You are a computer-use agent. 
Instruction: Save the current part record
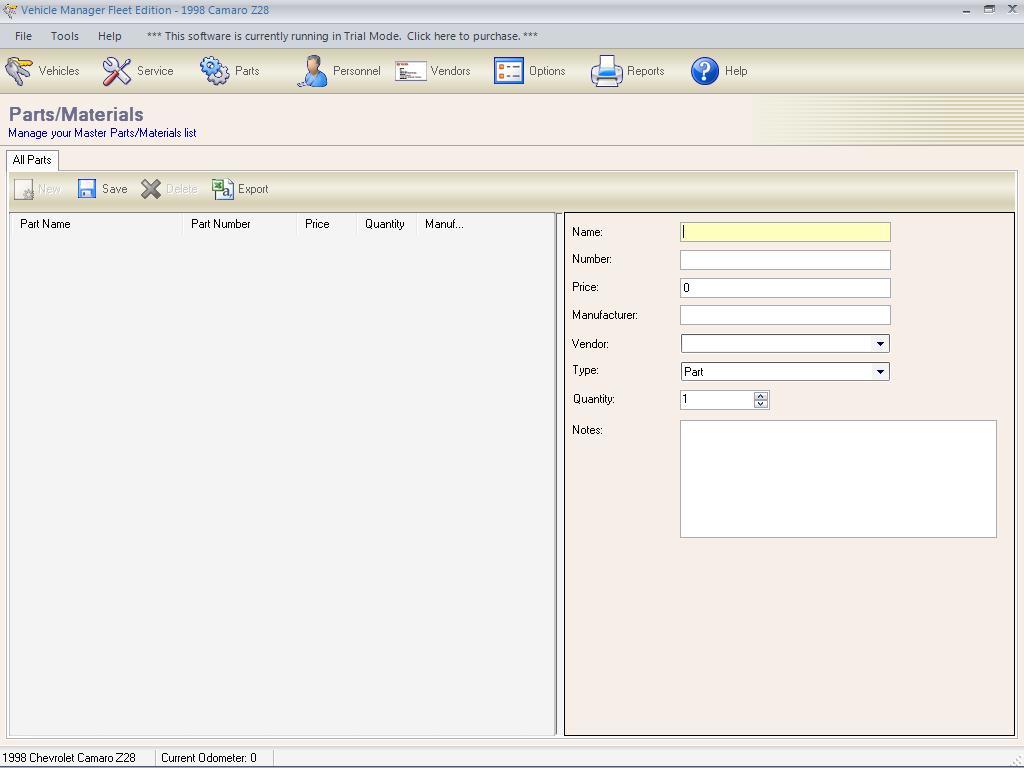coord(102,188)
